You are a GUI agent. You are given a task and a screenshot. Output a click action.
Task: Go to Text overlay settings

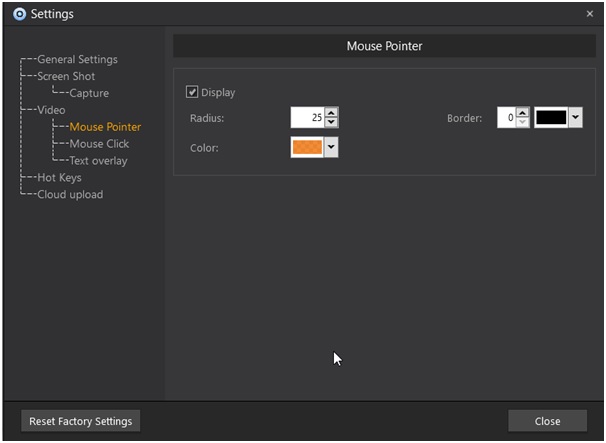pos(98,161)
